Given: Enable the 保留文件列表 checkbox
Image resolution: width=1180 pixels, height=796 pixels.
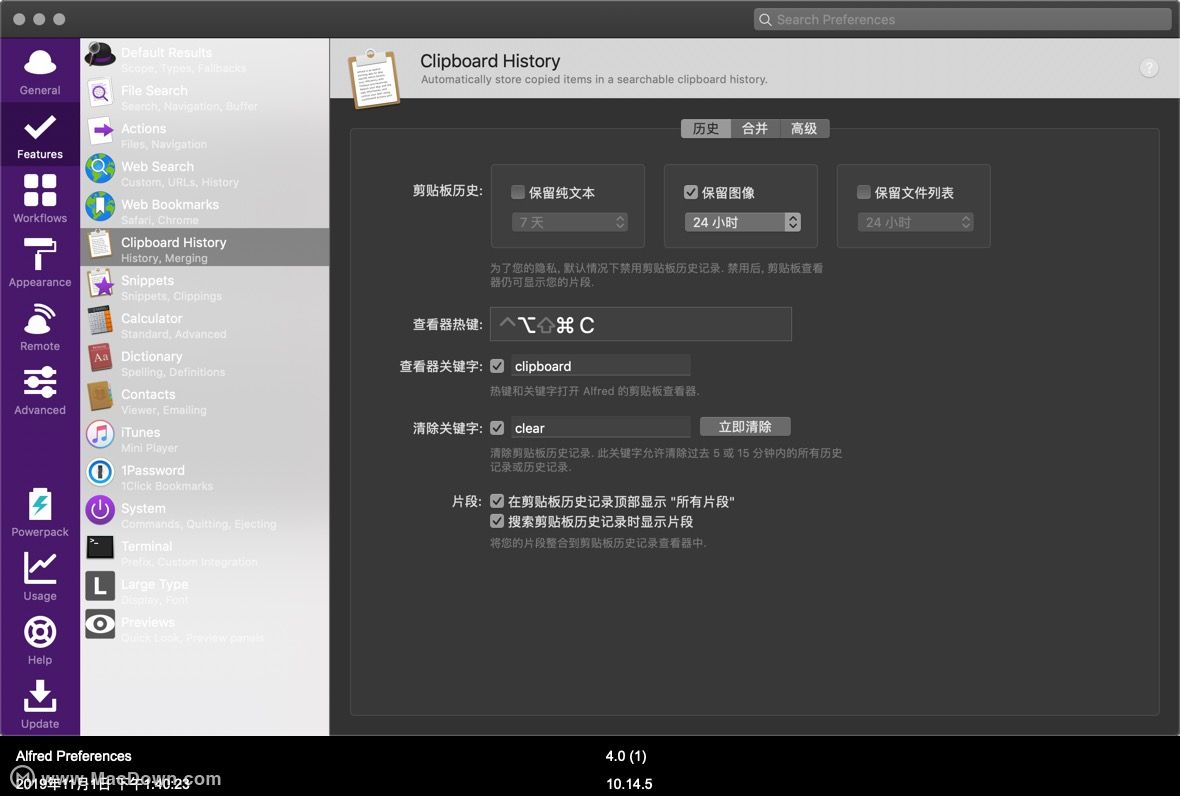Looking at the screenshot, I should click(x=864, y=193).
